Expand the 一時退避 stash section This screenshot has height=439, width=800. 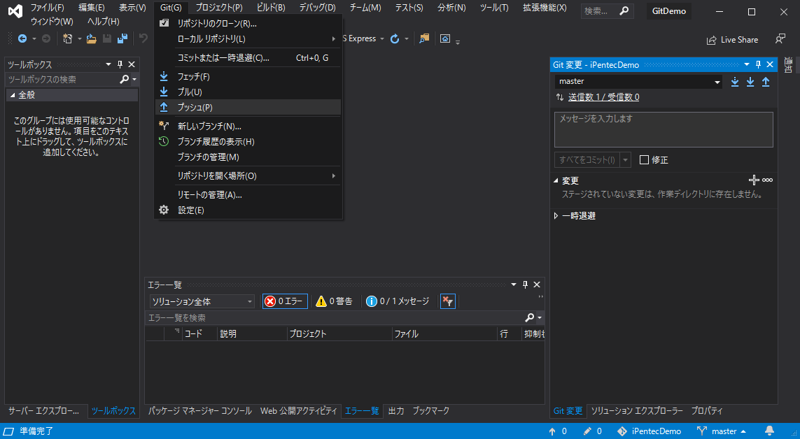tap(556, 216)
